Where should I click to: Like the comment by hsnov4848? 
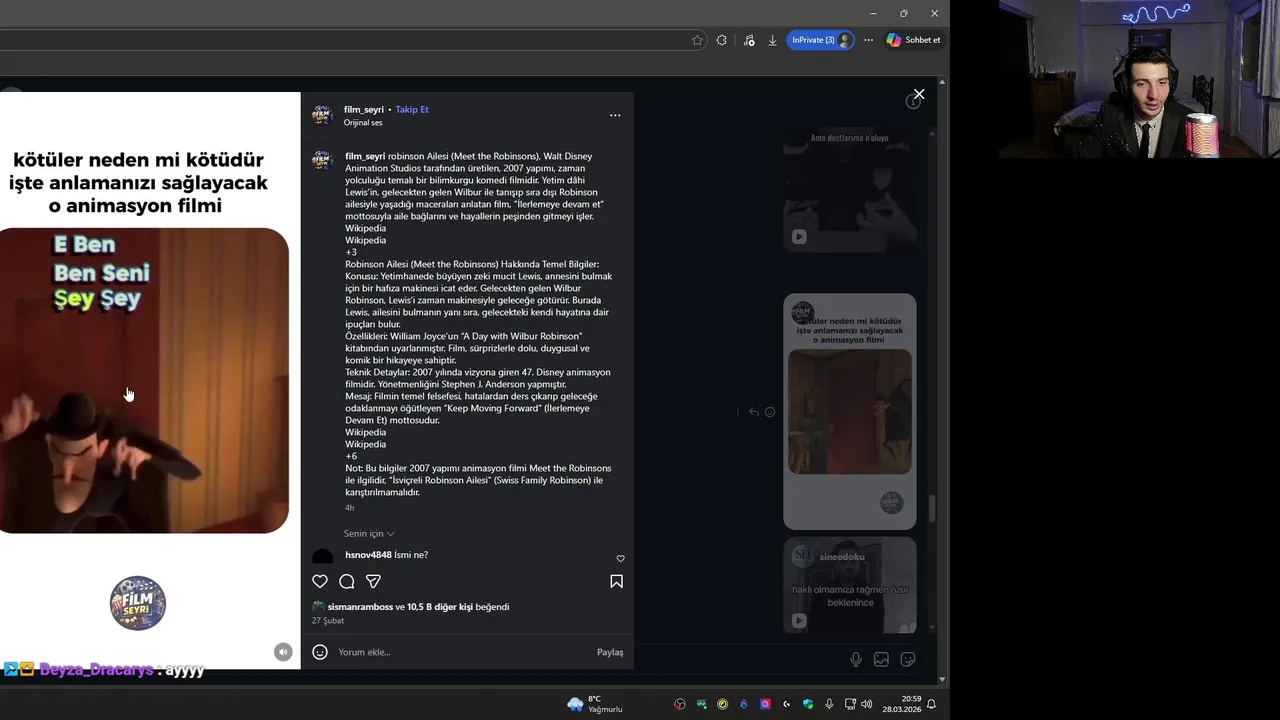(x=620, y=558)
